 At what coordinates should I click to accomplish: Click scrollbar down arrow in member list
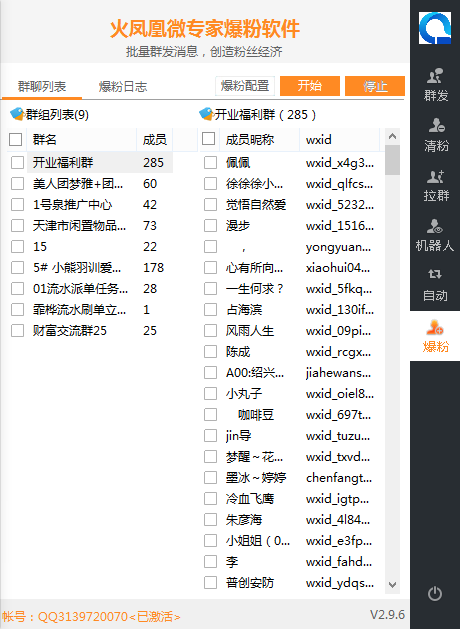point(392,585)
